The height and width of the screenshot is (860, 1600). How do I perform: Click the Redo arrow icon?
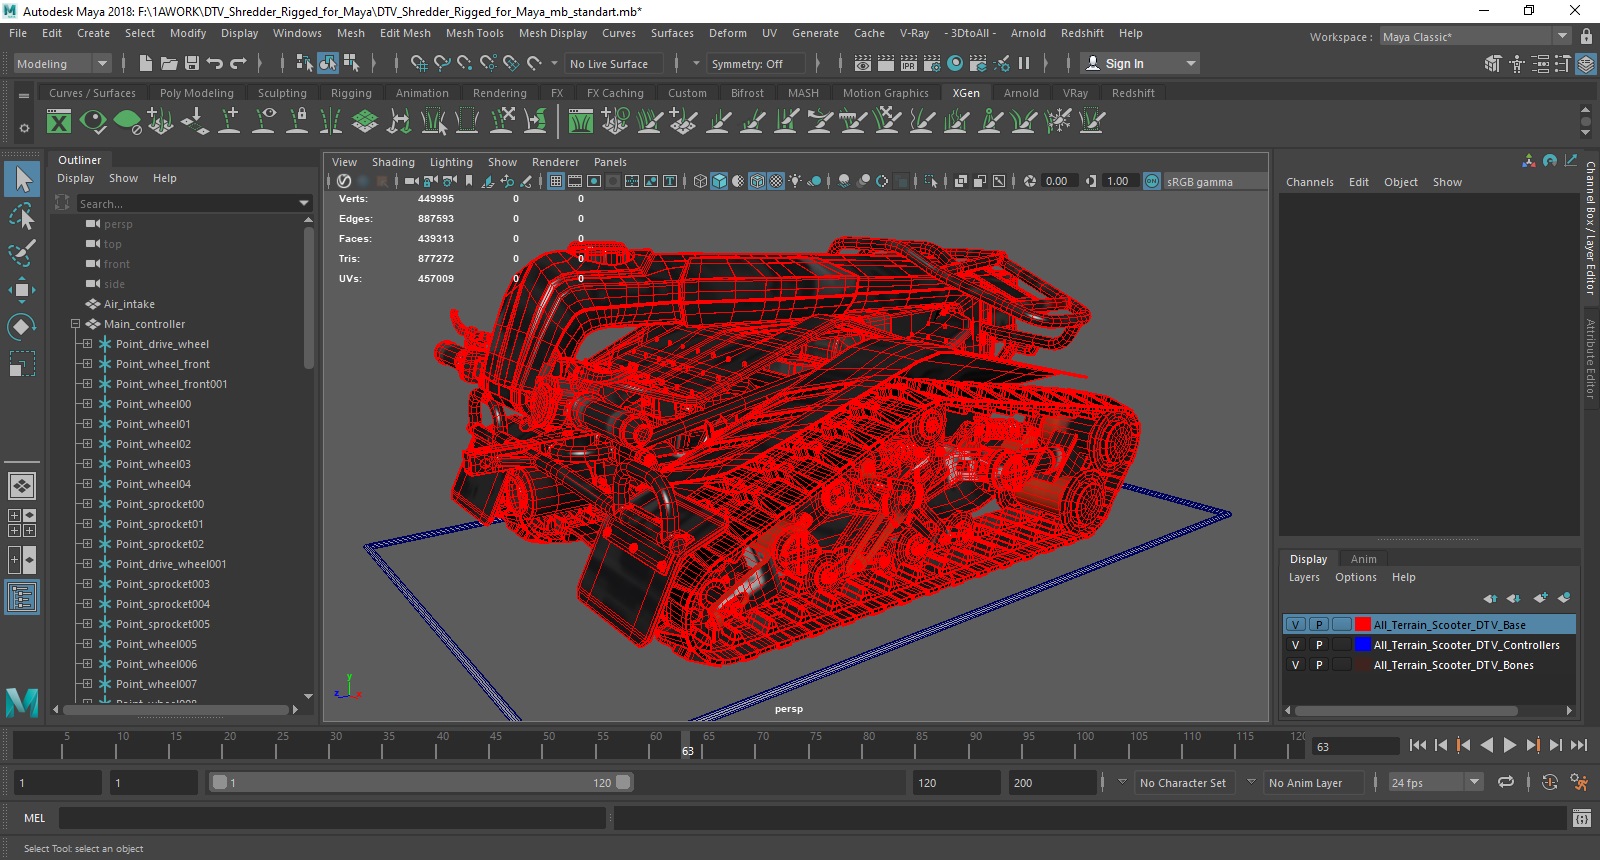point(238,63)
